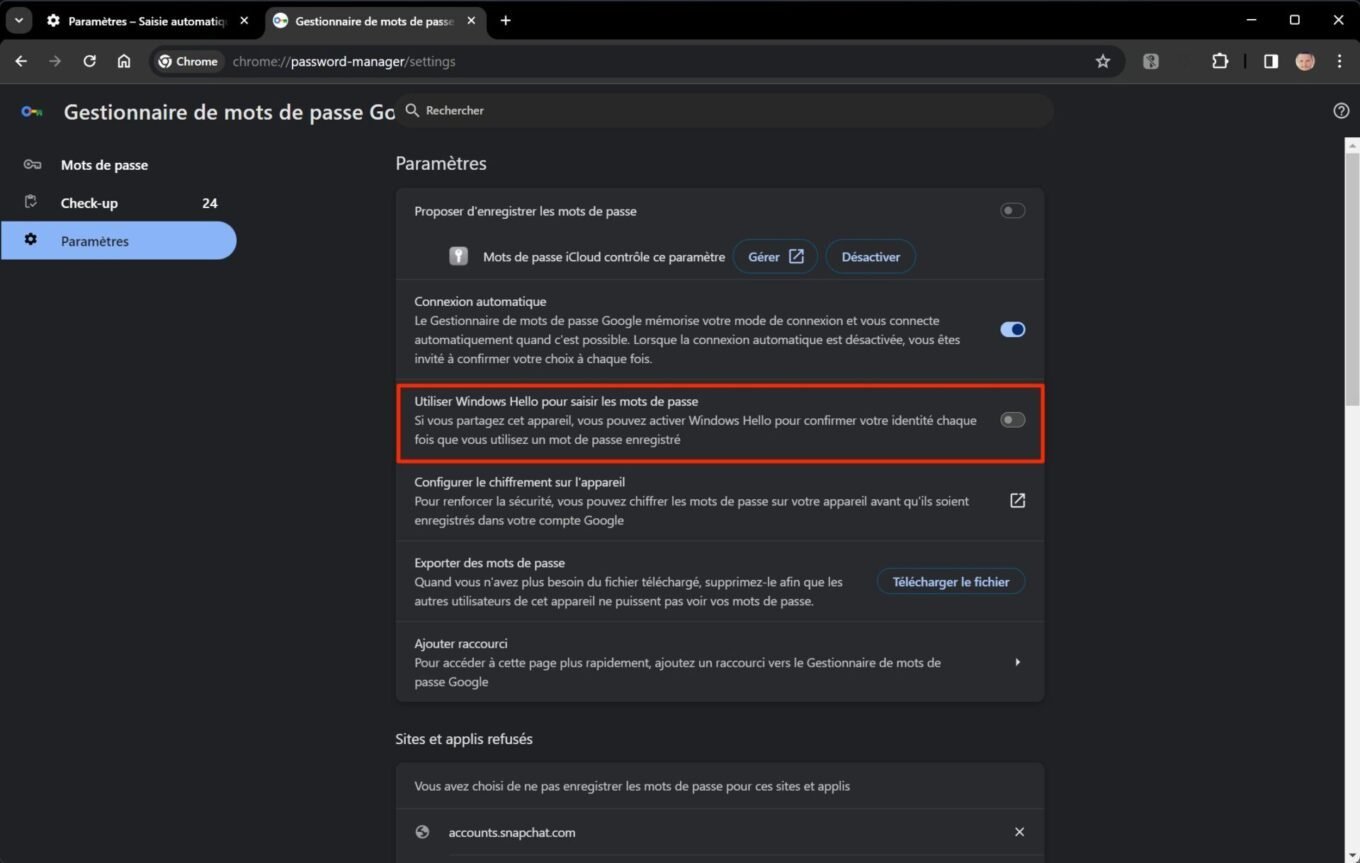
Task: Click Télécharger le fichier button
Action: pos(951,582)
